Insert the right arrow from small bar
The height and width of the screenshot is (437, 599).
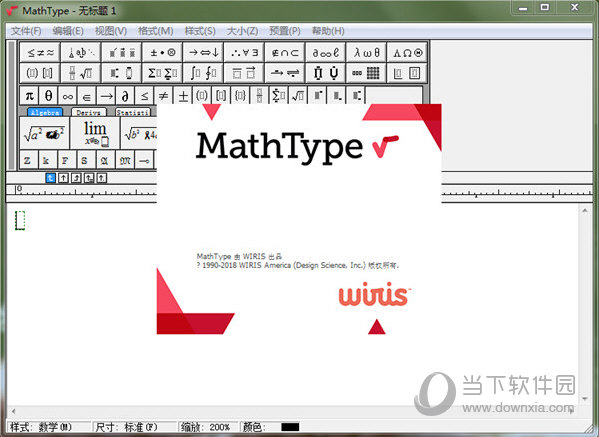[106, 95]
